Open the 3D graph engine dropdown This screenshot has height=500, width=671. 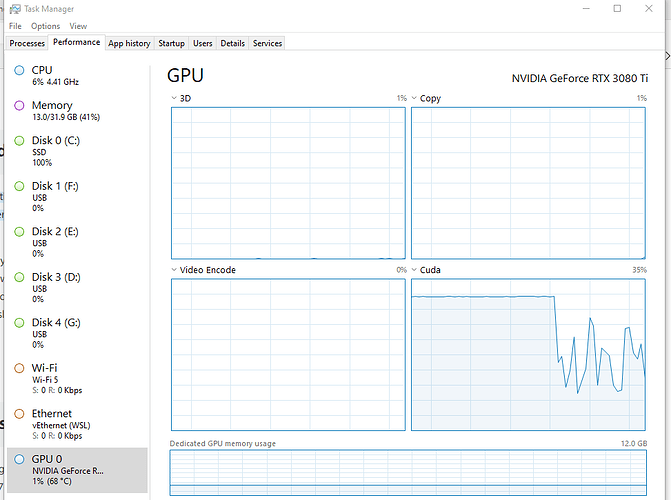pos(174,98)
